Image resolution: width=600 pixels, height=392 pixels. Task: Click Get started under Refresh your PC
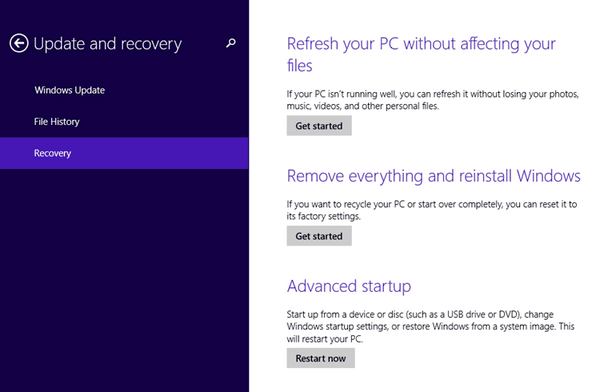coord(319,126)
